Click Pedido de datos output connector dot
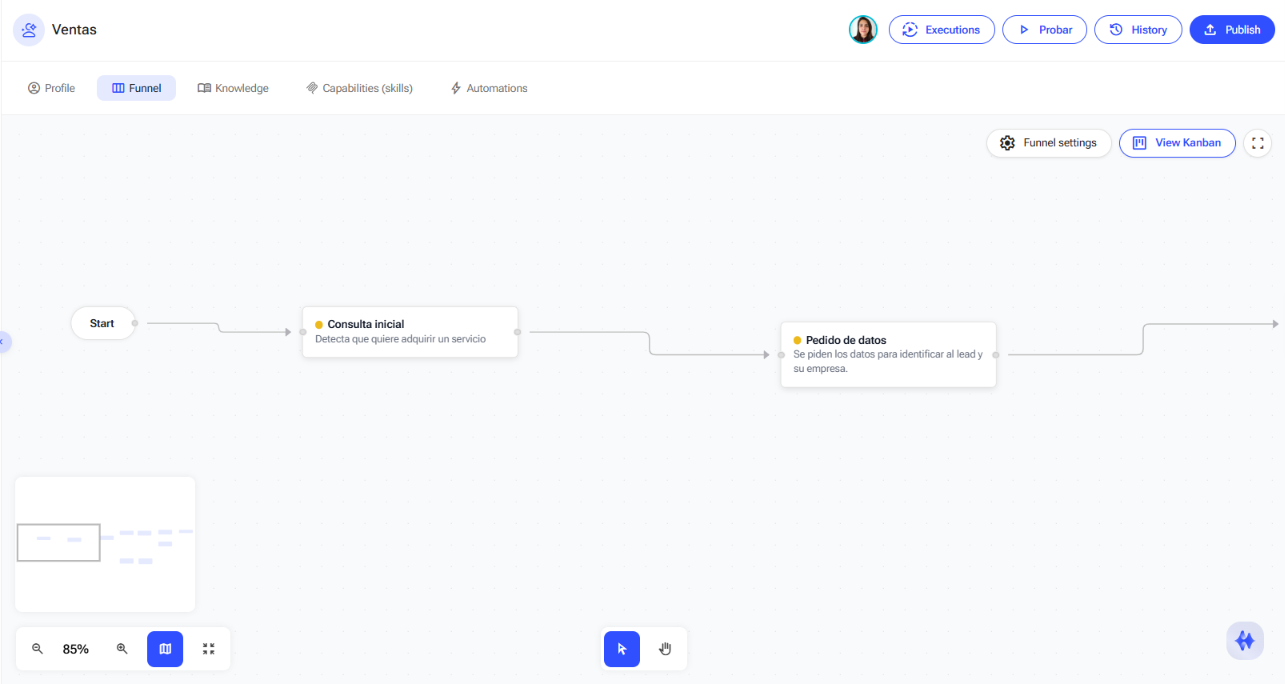 click(x=996, y=355)
